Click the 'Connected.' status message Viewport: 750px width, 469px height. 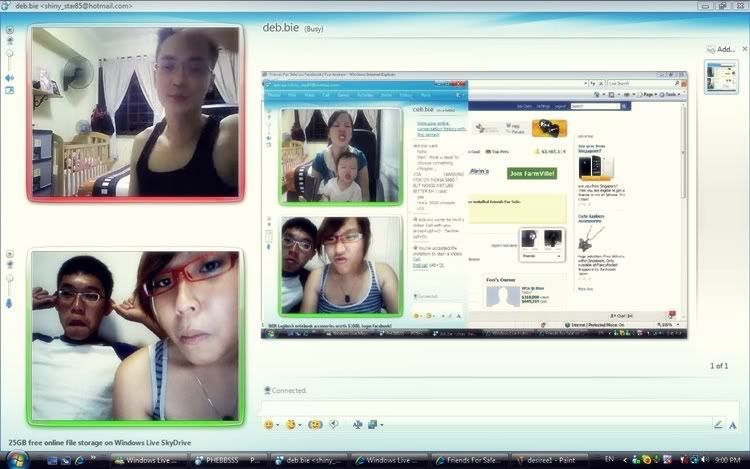(x=289, y=390)
